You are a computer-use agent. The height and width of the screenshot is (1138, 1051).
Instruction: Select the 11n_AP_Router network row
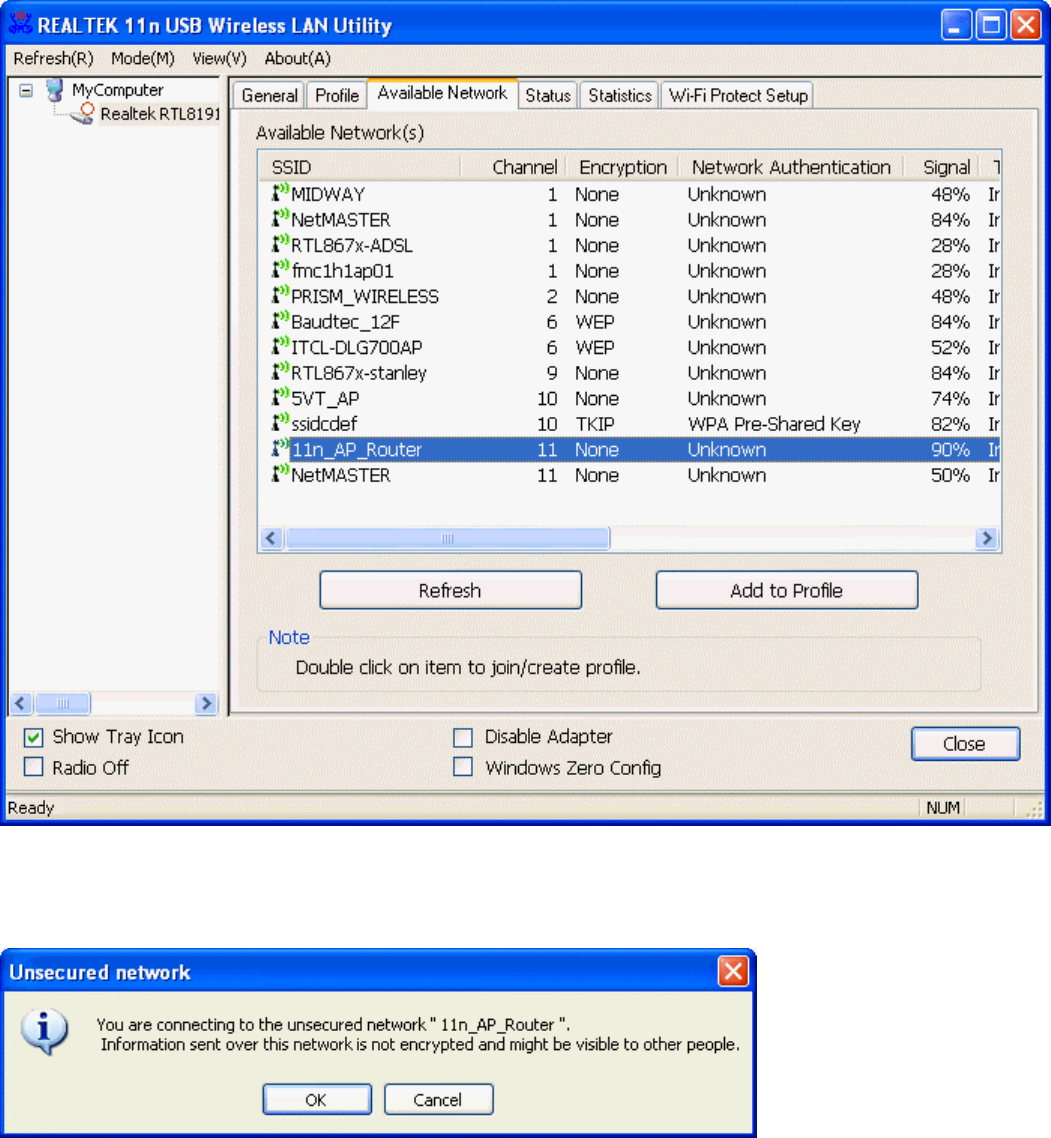tap(629, 449)
